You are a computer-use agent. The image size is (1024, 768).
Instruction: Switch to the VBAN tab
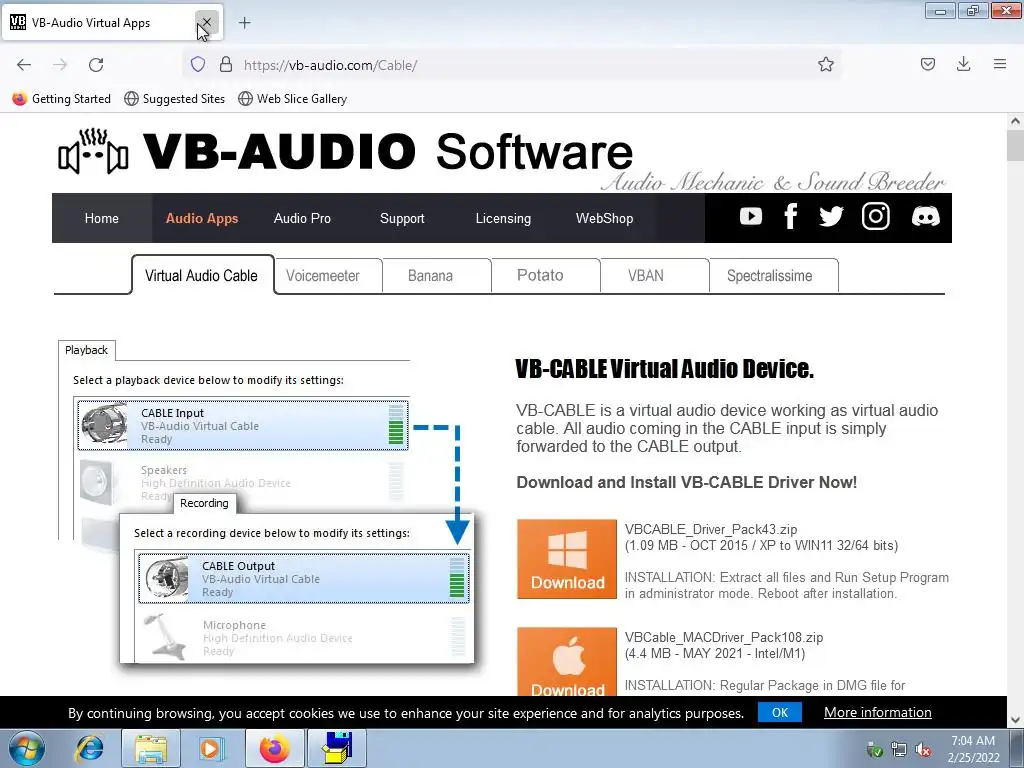(x=646, y=276)
